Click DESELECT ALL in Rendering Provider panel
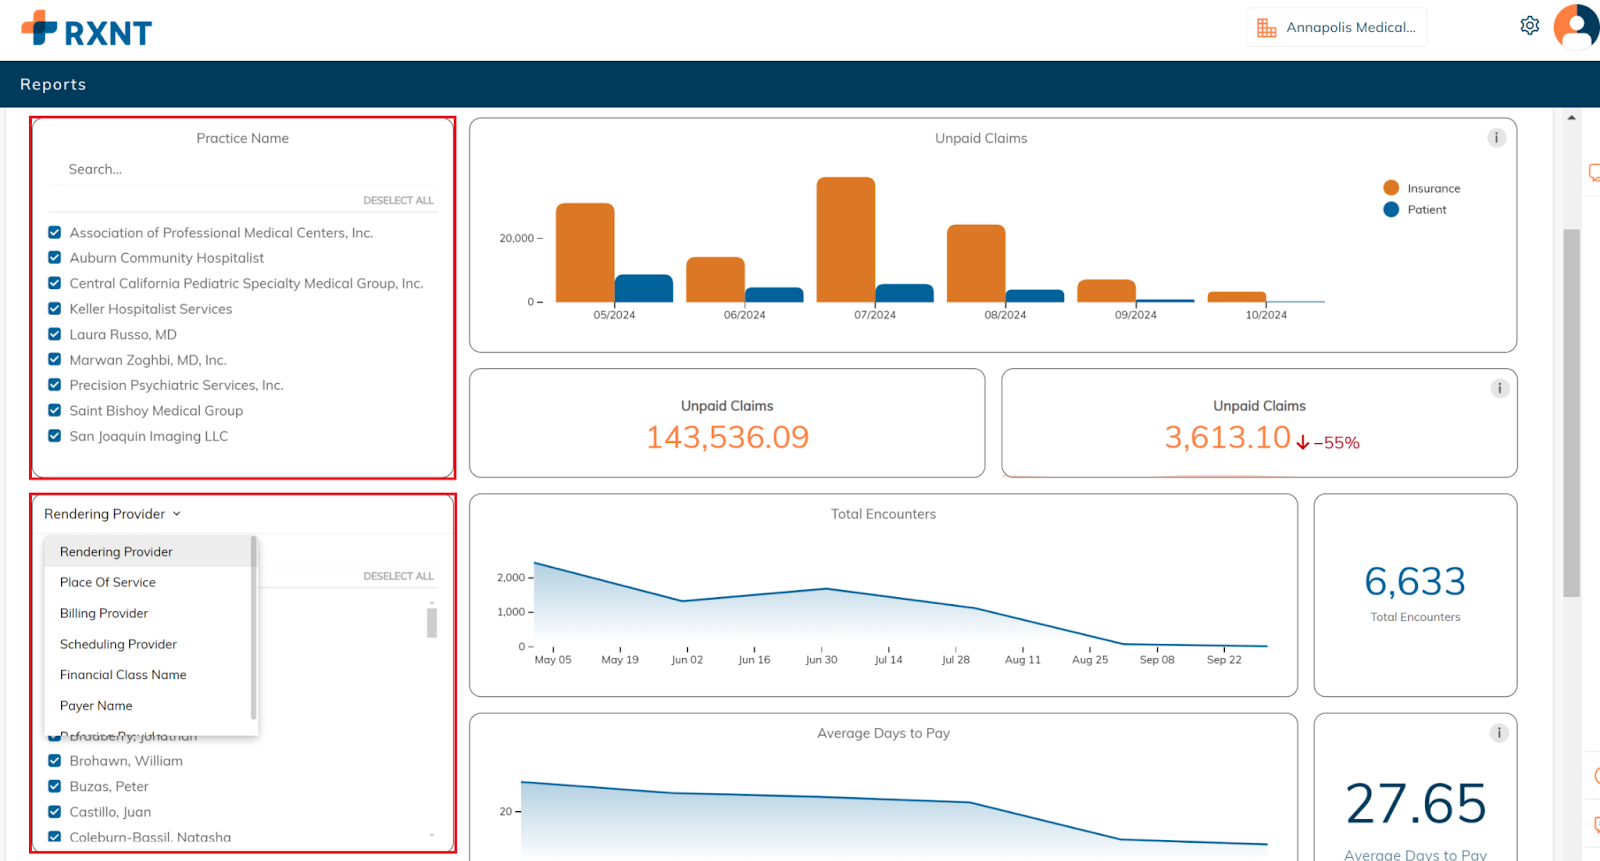Screen dimensions: 1600x861 click(398, 577)
